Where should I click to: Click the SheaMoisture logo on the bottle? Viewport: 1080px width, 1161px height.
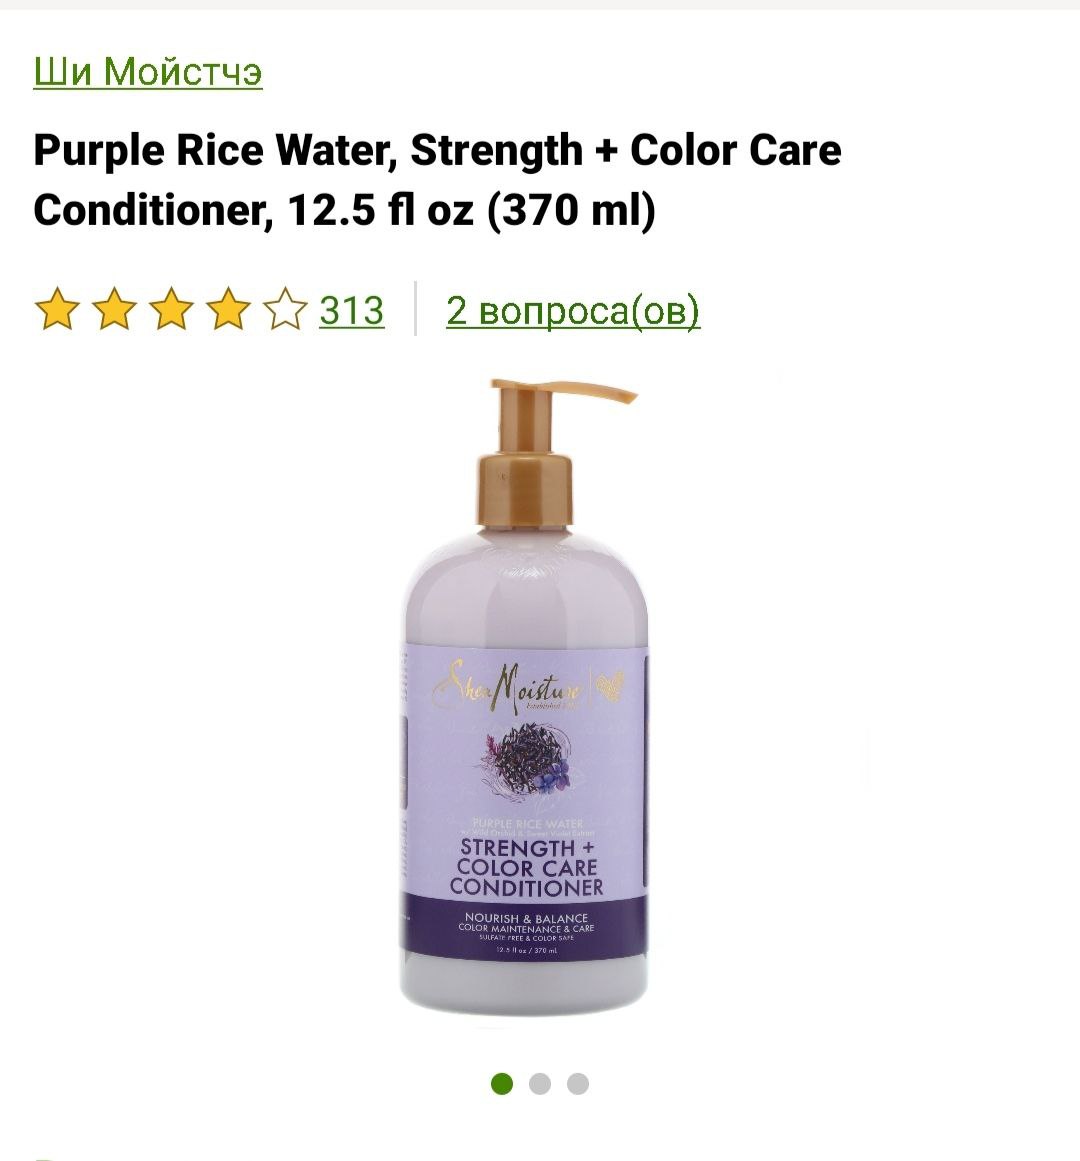click(507, 687)
